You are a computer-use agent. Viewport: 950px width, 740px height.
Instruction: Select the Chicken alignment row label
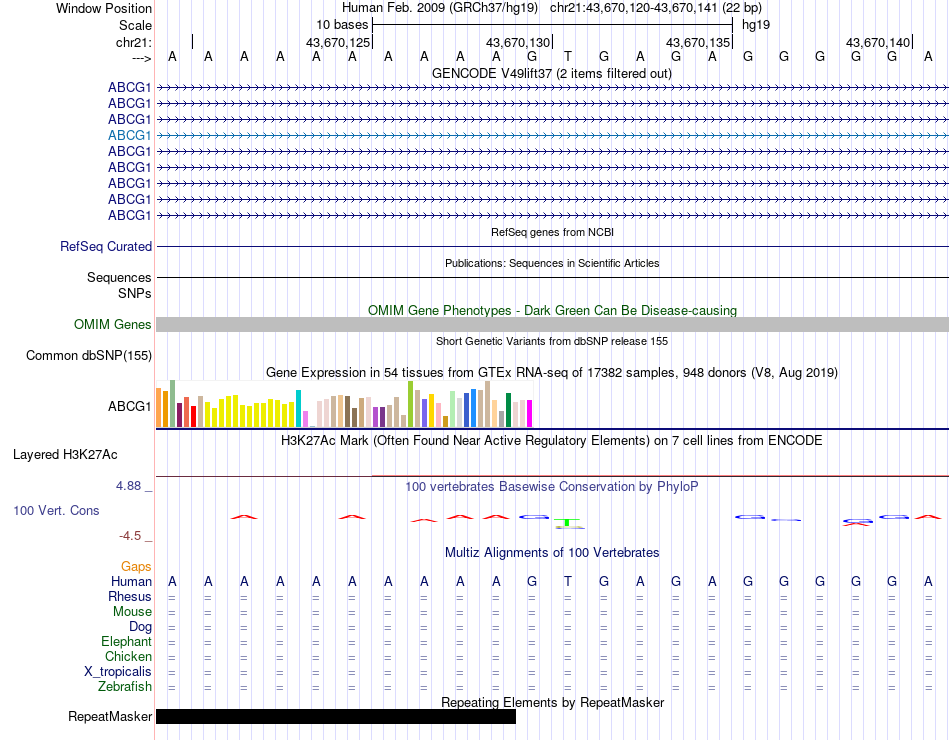[x=128, y=656]
